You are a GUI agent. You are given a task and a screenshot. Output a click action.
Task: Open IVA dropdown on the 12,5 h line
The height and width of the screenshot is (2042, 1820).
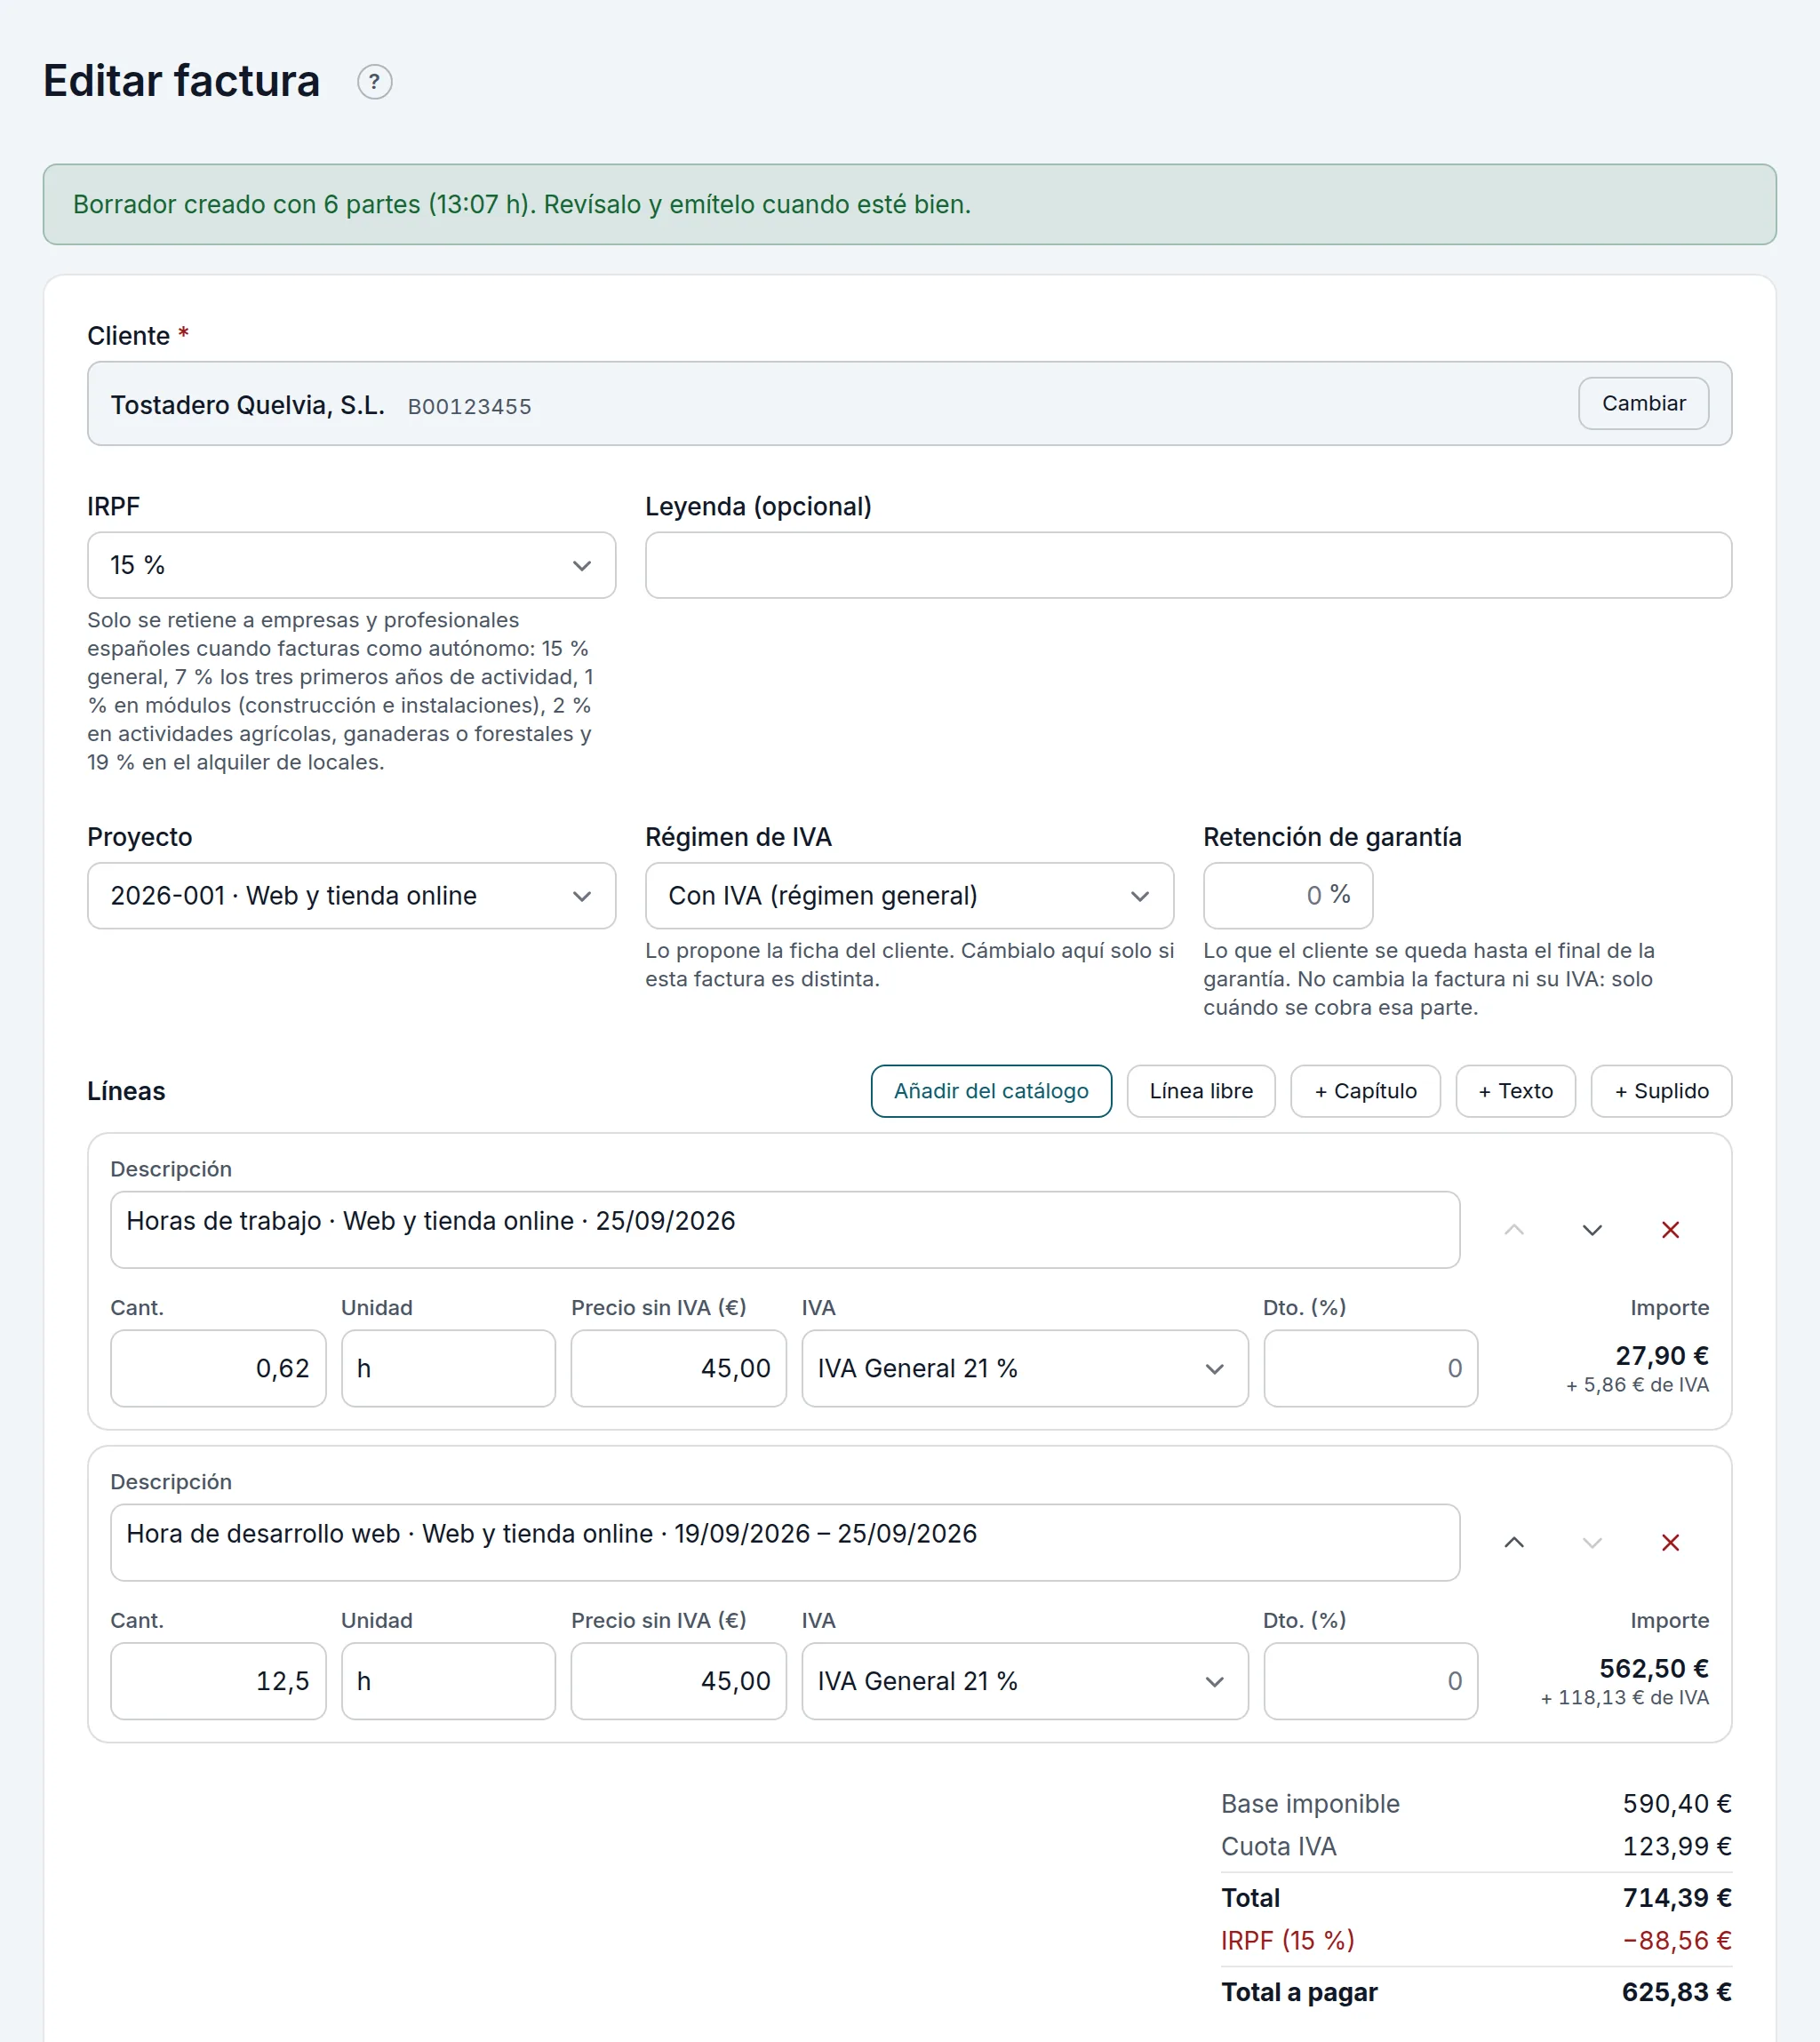coord(1024,1681)
